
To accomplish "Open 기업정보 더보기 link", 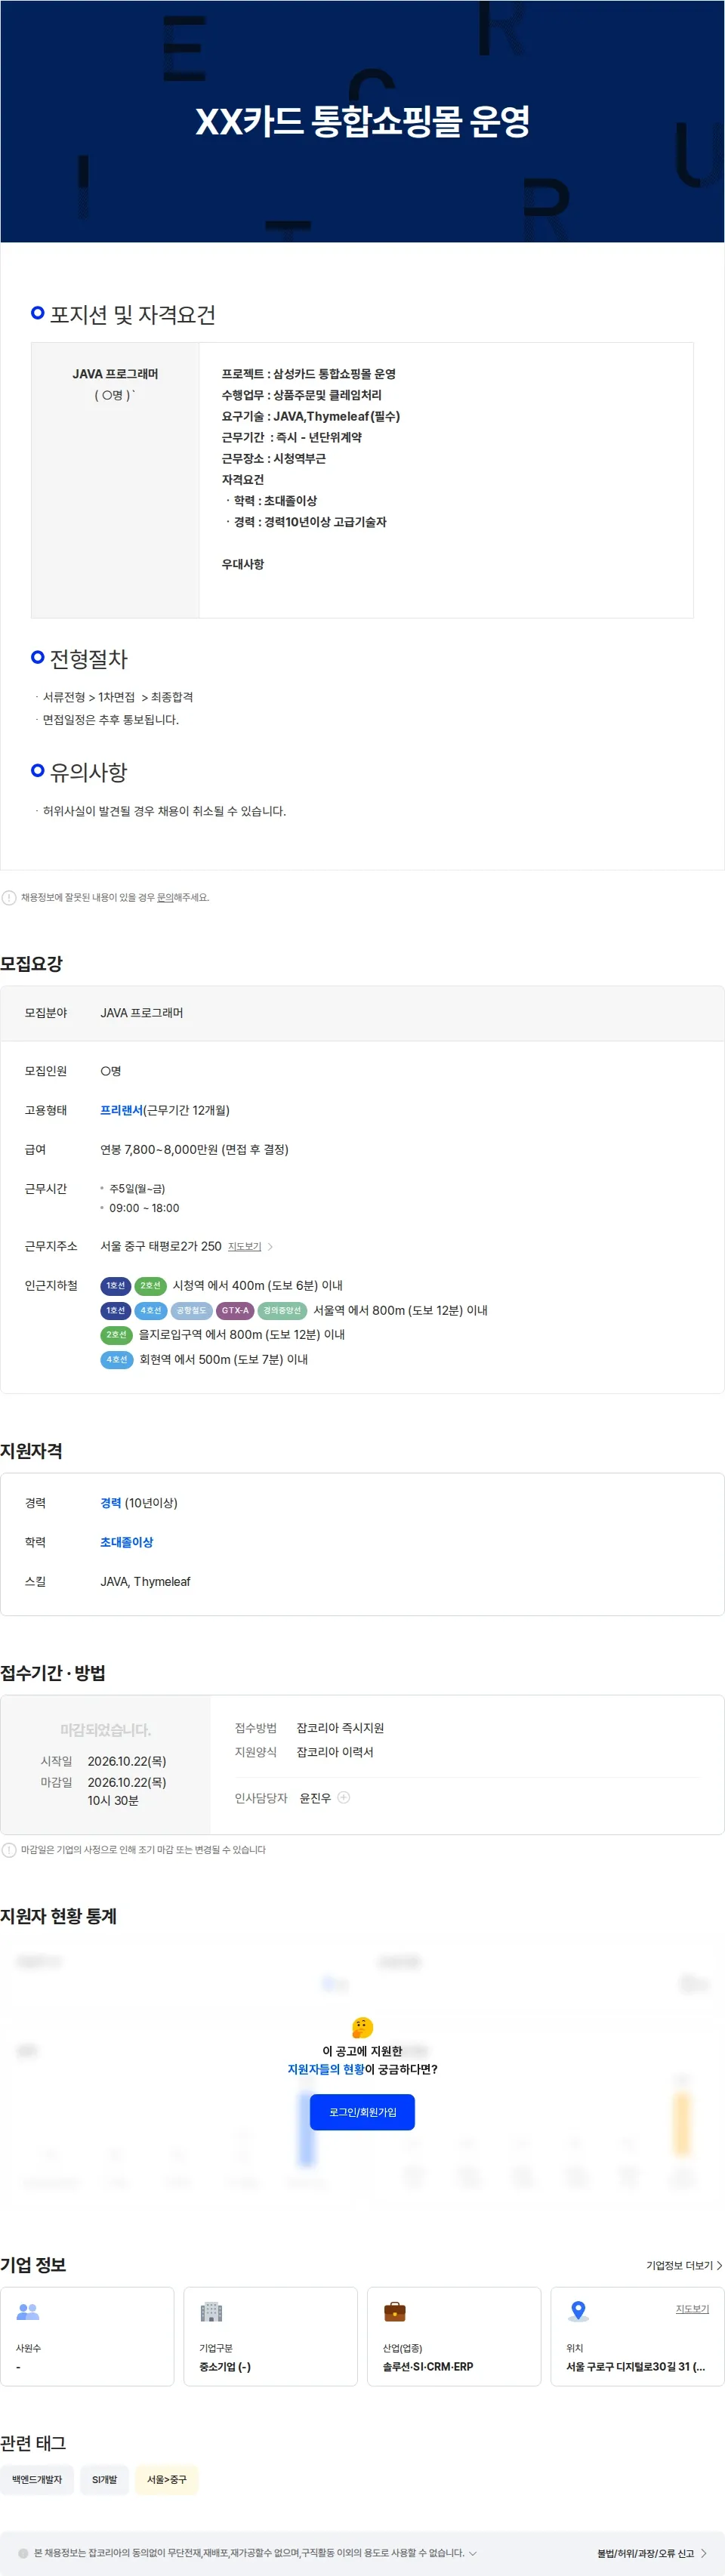I will click(684, 2265).
